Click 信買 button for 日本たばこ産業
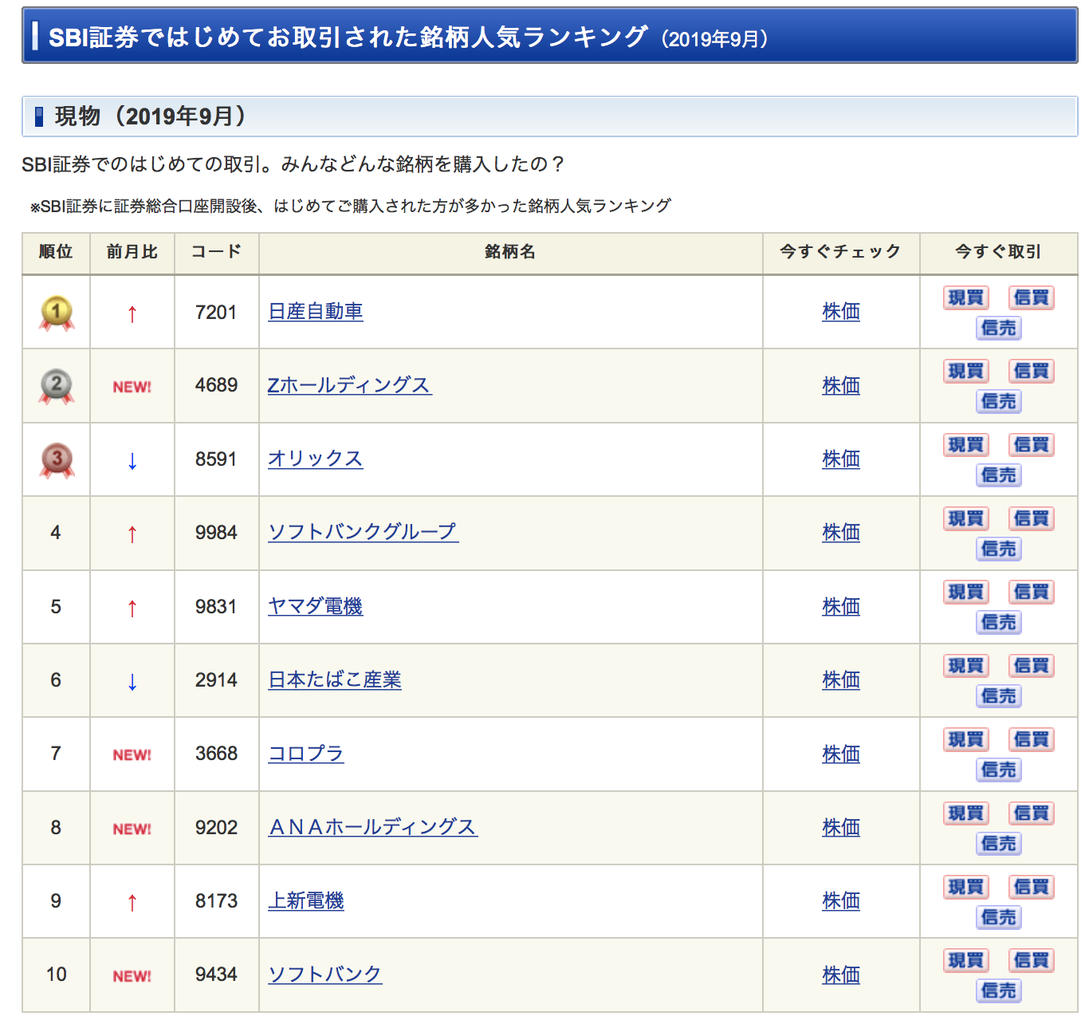The height and width of the screenshot is (1024, 1089). [x=1031, y=666]
